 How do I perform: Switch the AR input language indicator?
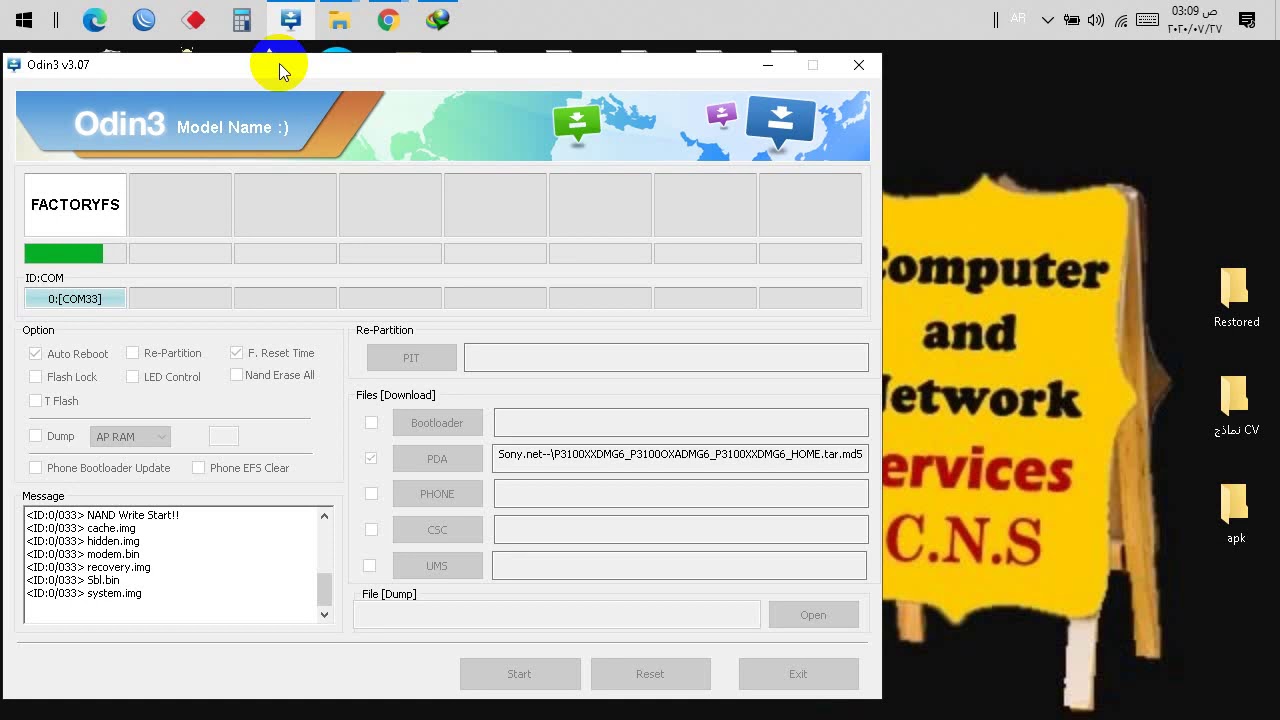point(1018,19)
